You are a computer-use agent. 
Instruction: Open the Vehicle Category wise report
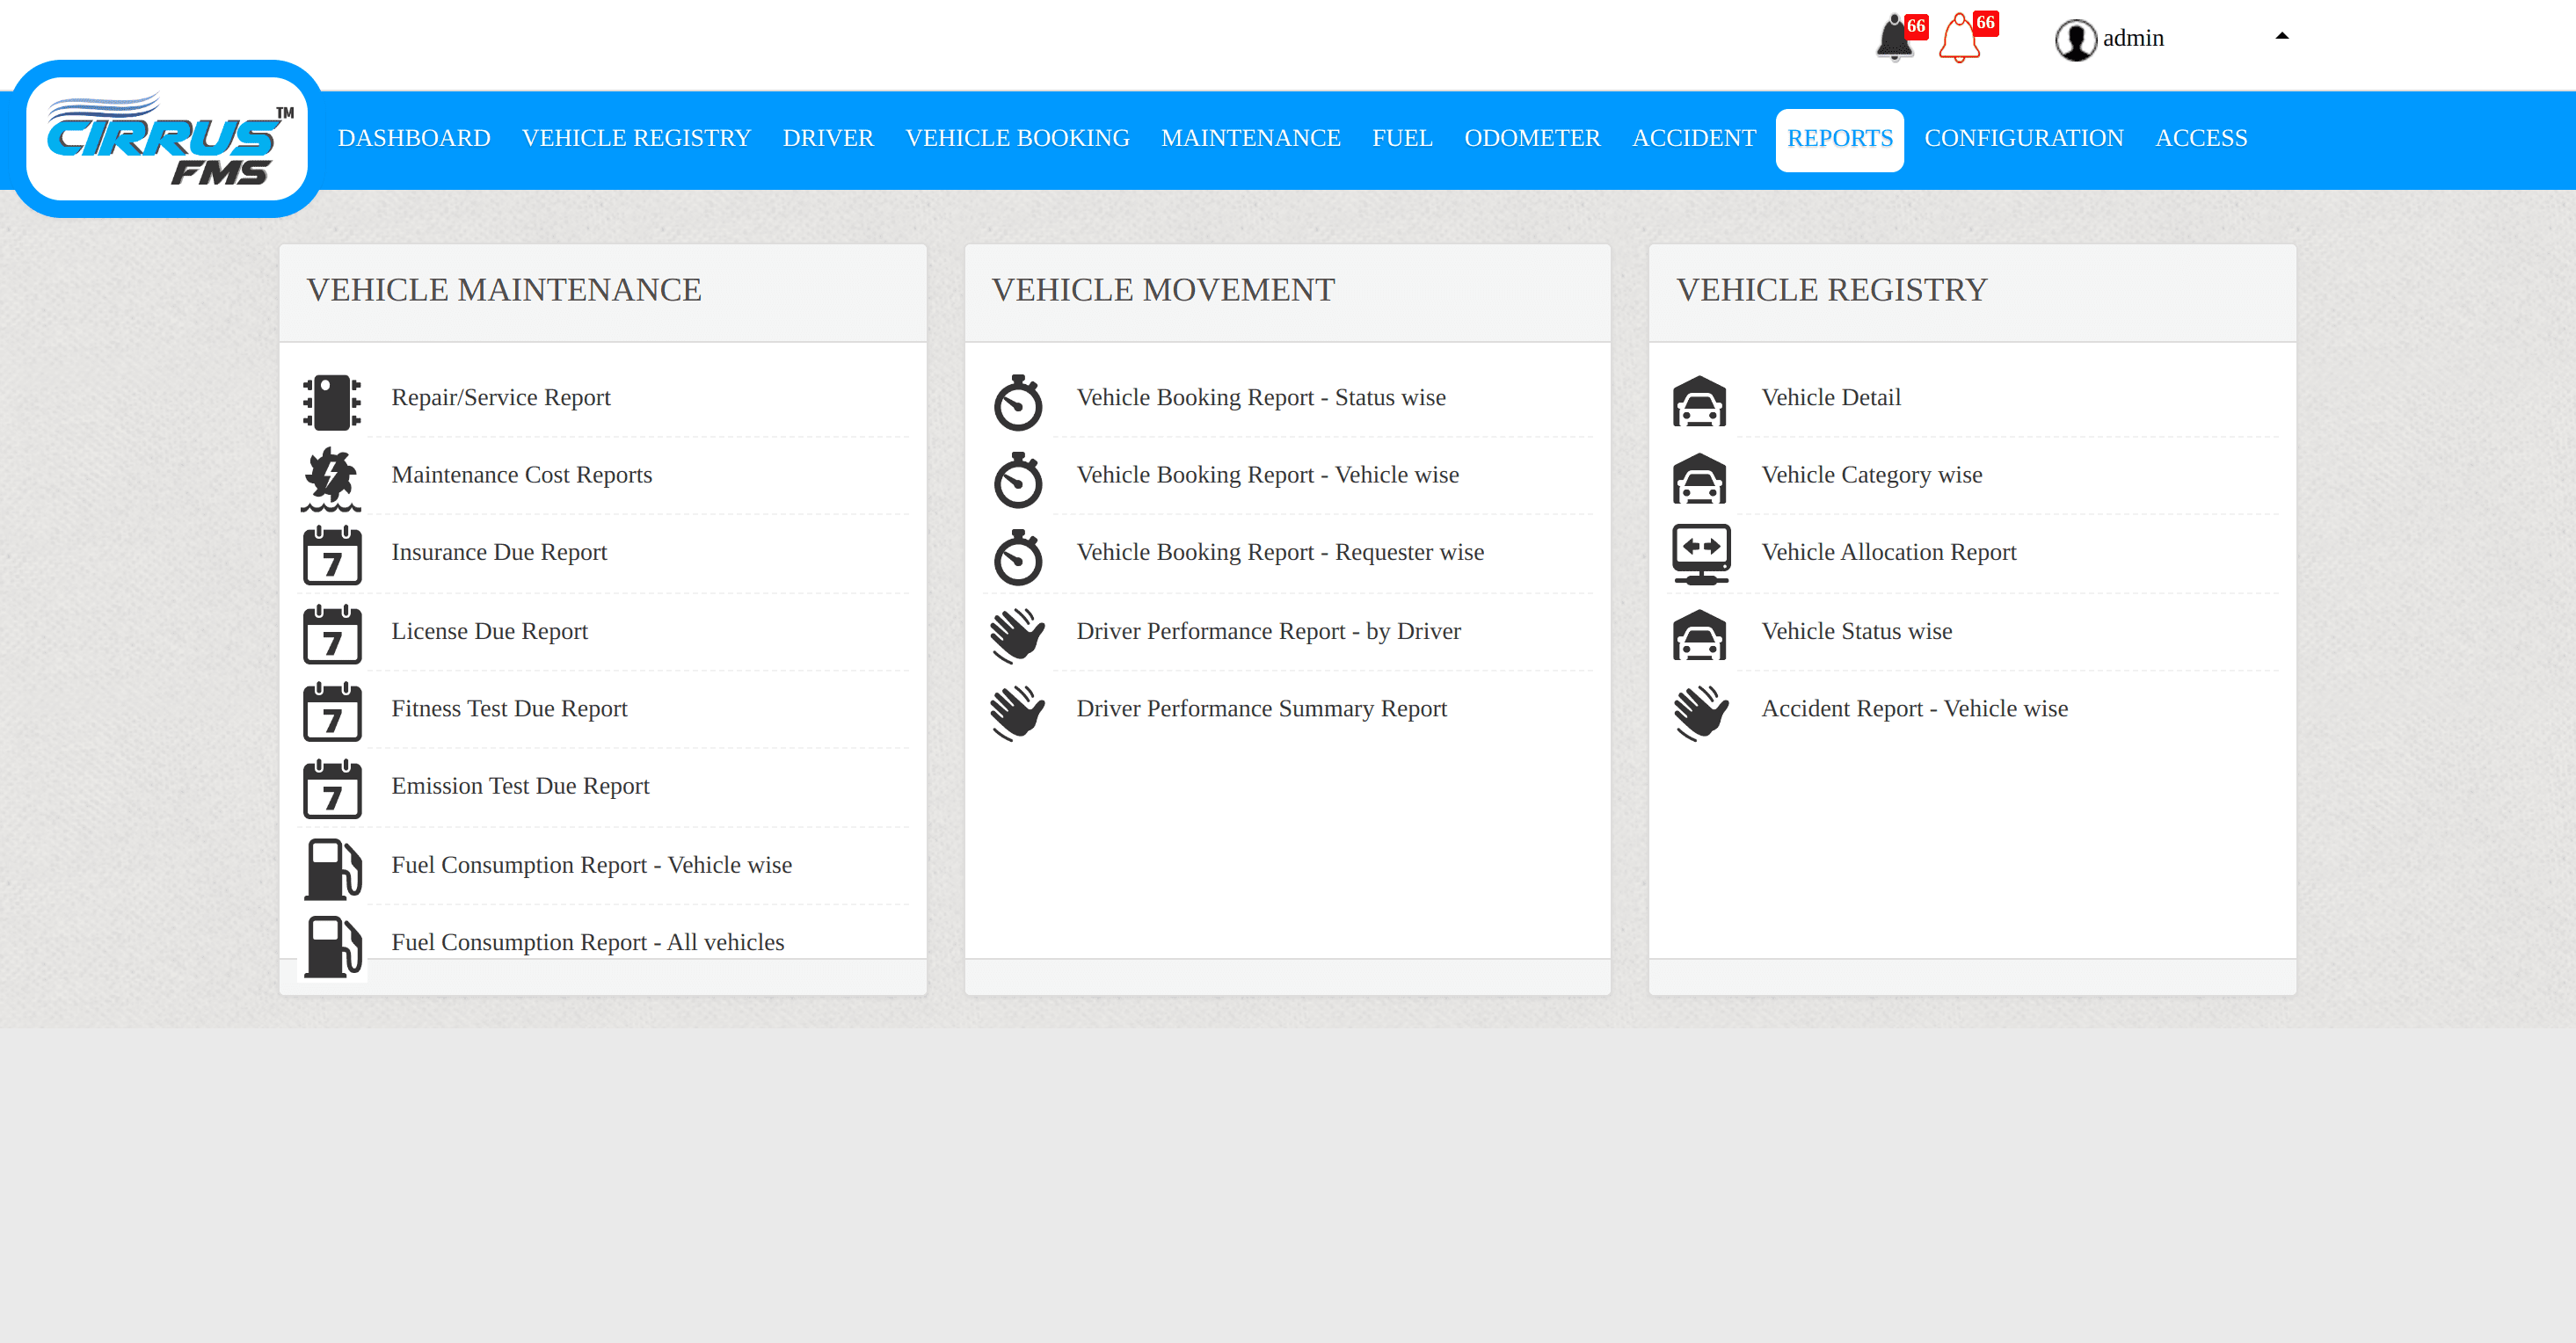1871,475
